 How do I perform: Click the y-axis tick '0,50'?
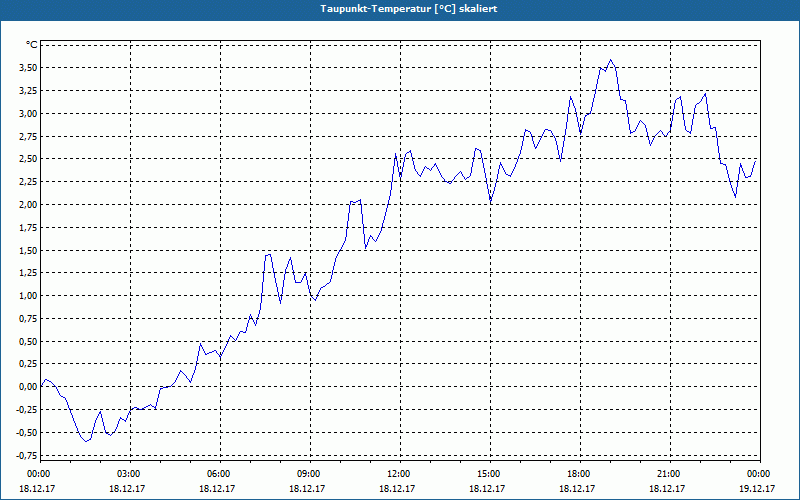(x=29, y=341)
